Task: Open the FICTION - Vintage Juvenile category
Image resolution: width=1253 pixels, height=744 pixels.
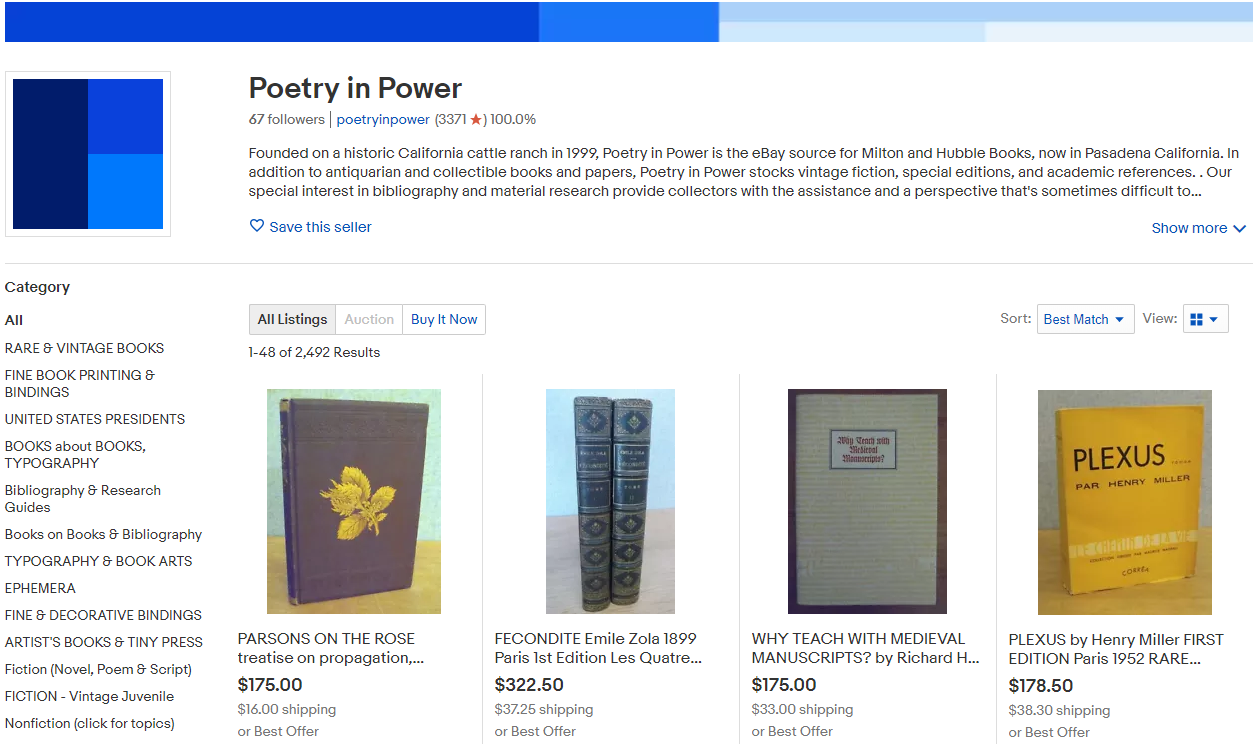Action: click(x=87, y=695)
